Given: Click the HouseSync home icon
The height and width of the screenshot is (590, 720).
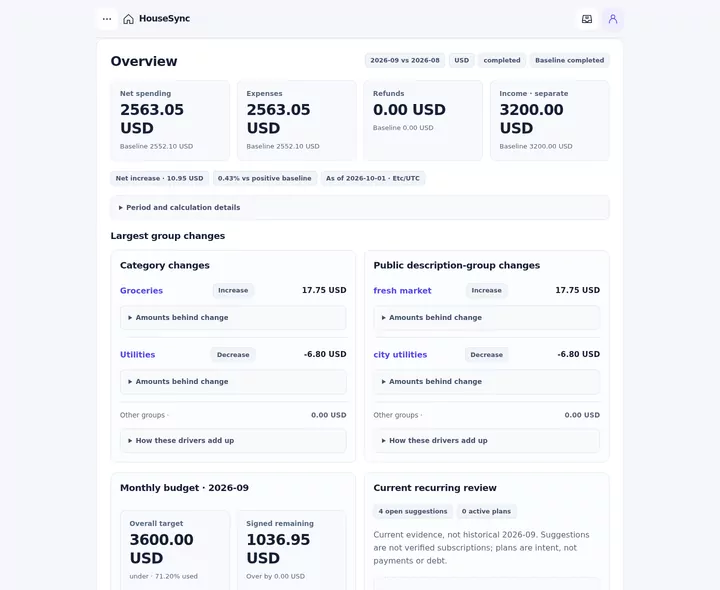Looking at the screenshot, I should click(129, 19).
